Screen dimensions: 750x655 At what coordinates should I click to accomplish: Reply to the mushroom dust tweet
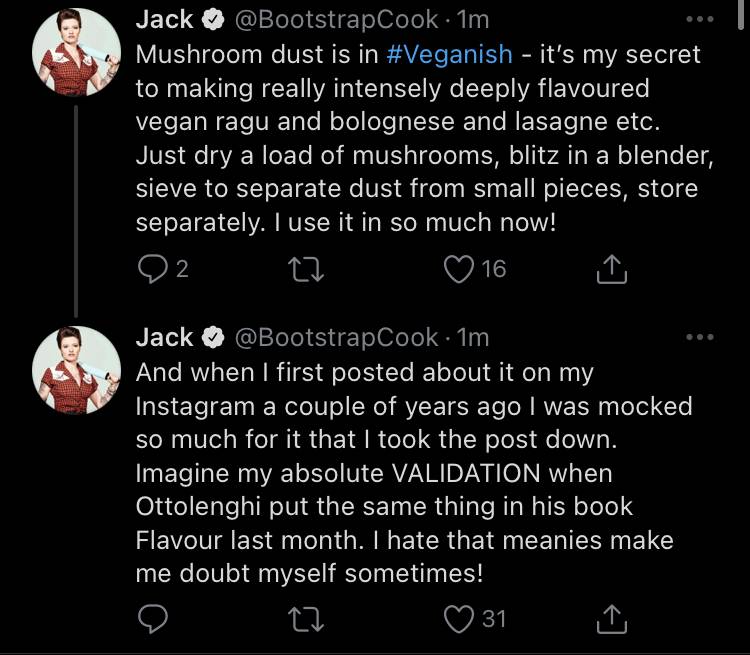coord(153,269)
